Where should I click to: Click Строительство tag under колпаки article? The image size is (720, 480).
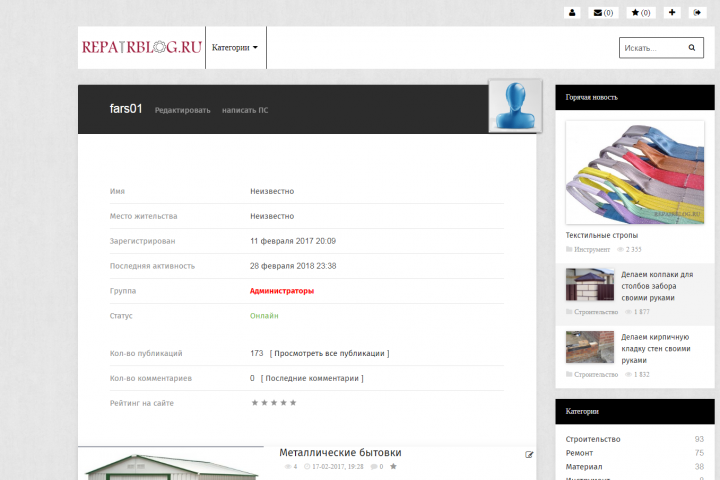click(596, 312)
